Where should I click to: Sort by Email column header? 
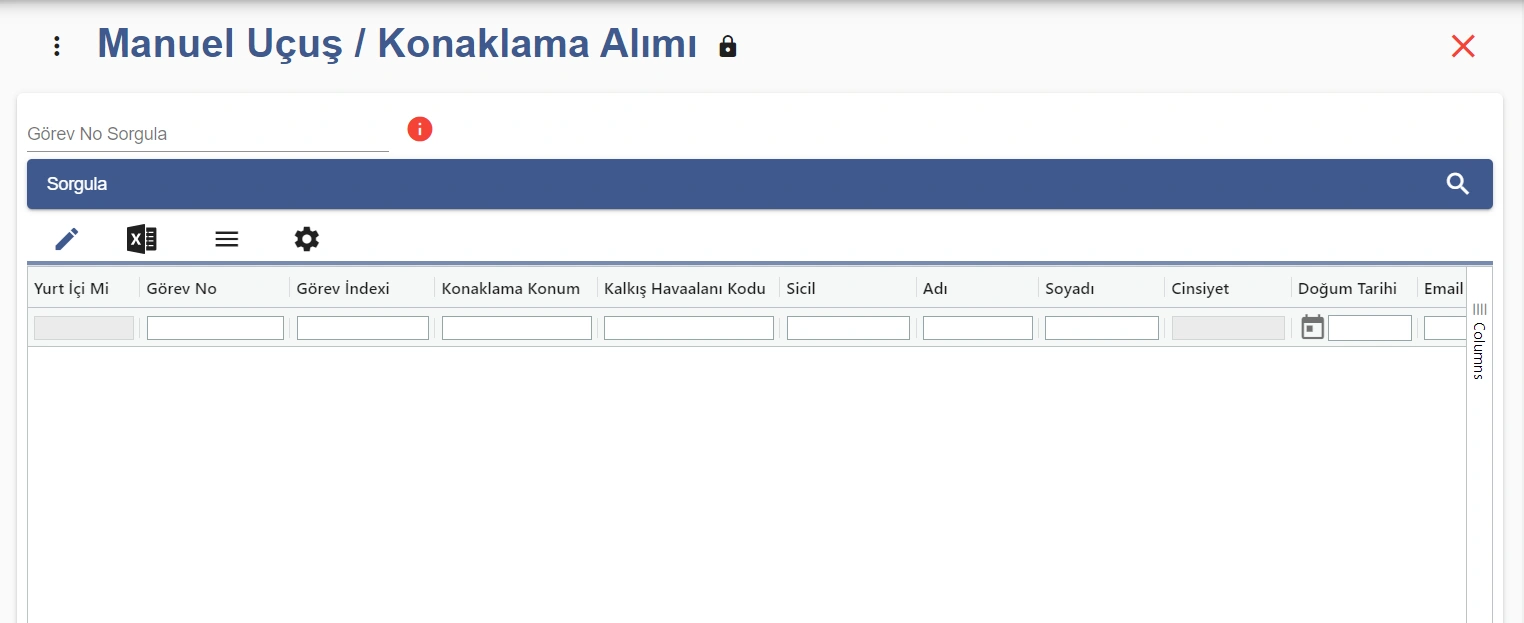tap(1444, 289)
